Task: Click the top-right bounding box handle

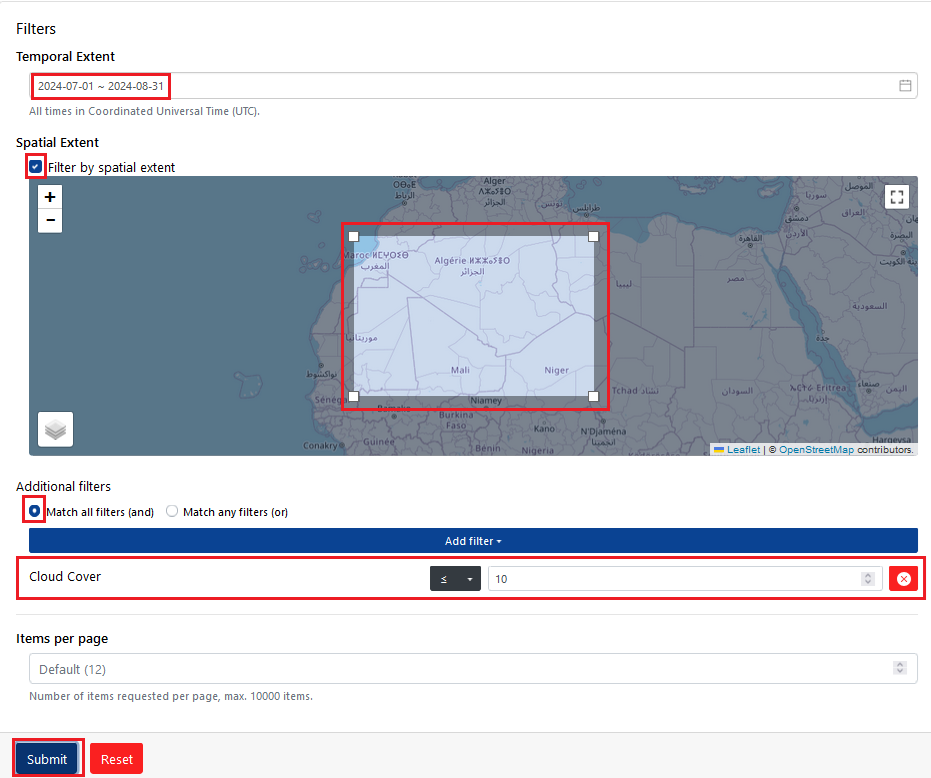Action: coord(593,236)
